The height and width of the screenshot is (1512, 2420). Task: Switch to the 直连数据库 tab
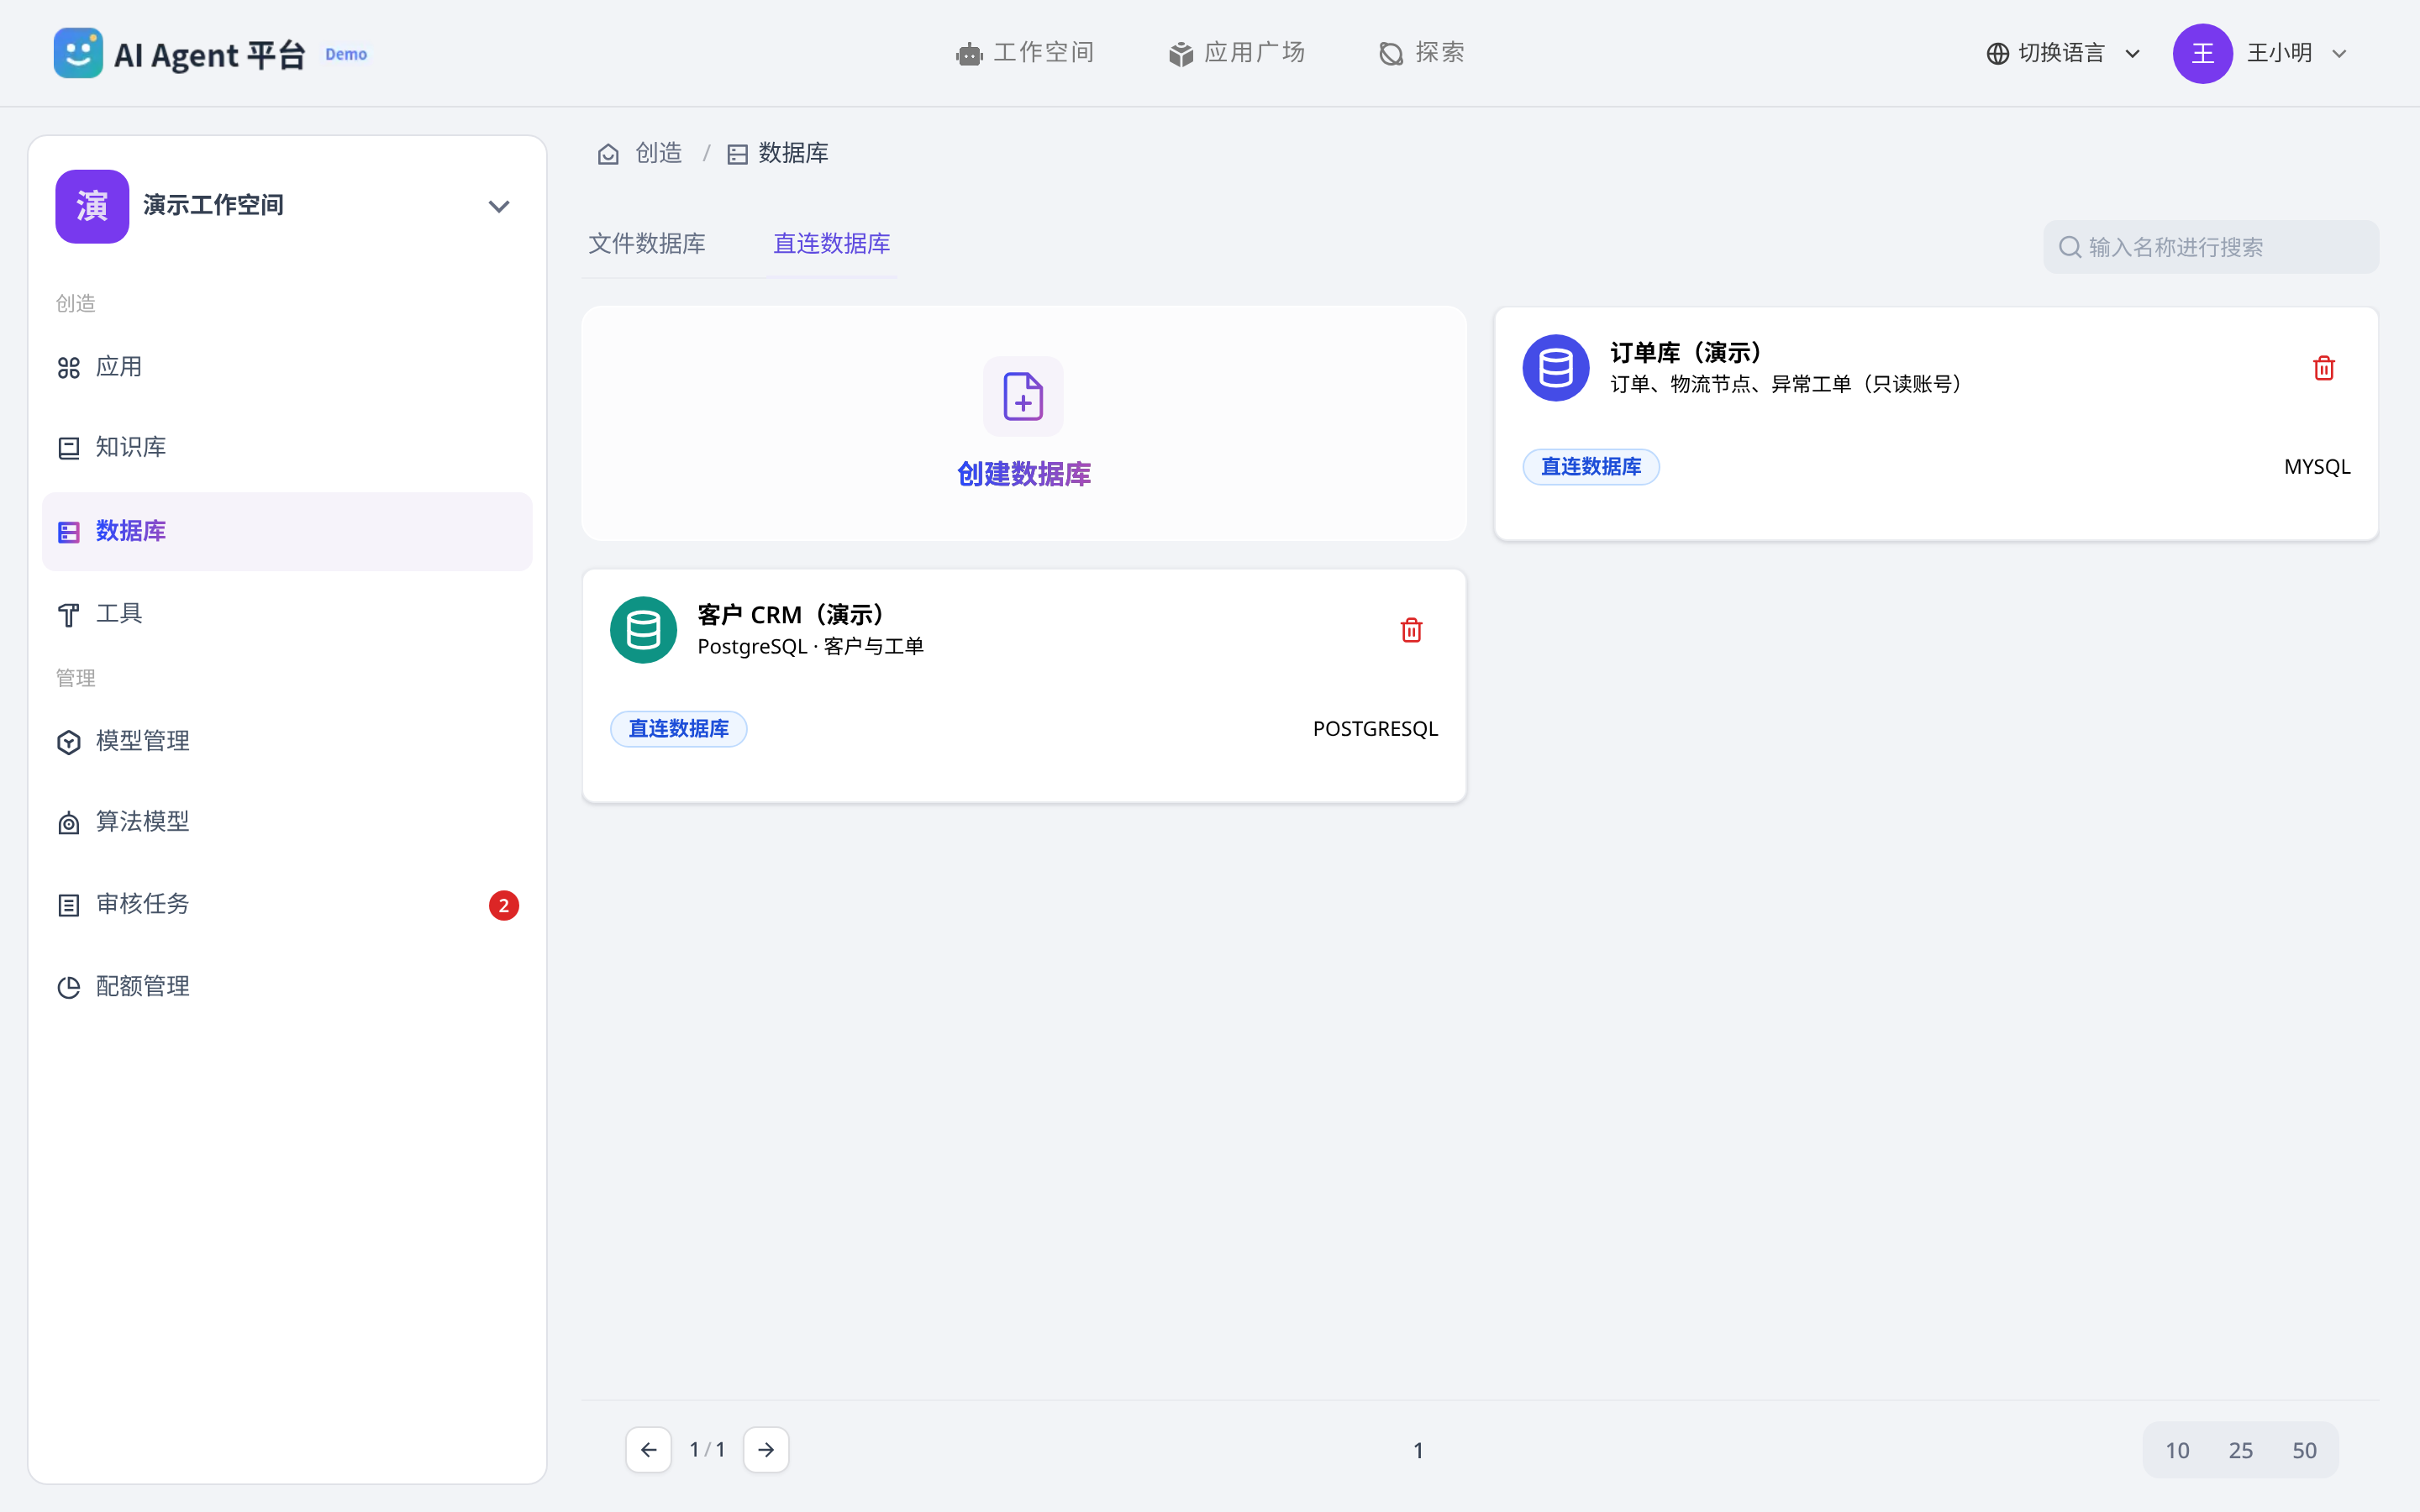(831, 244)
